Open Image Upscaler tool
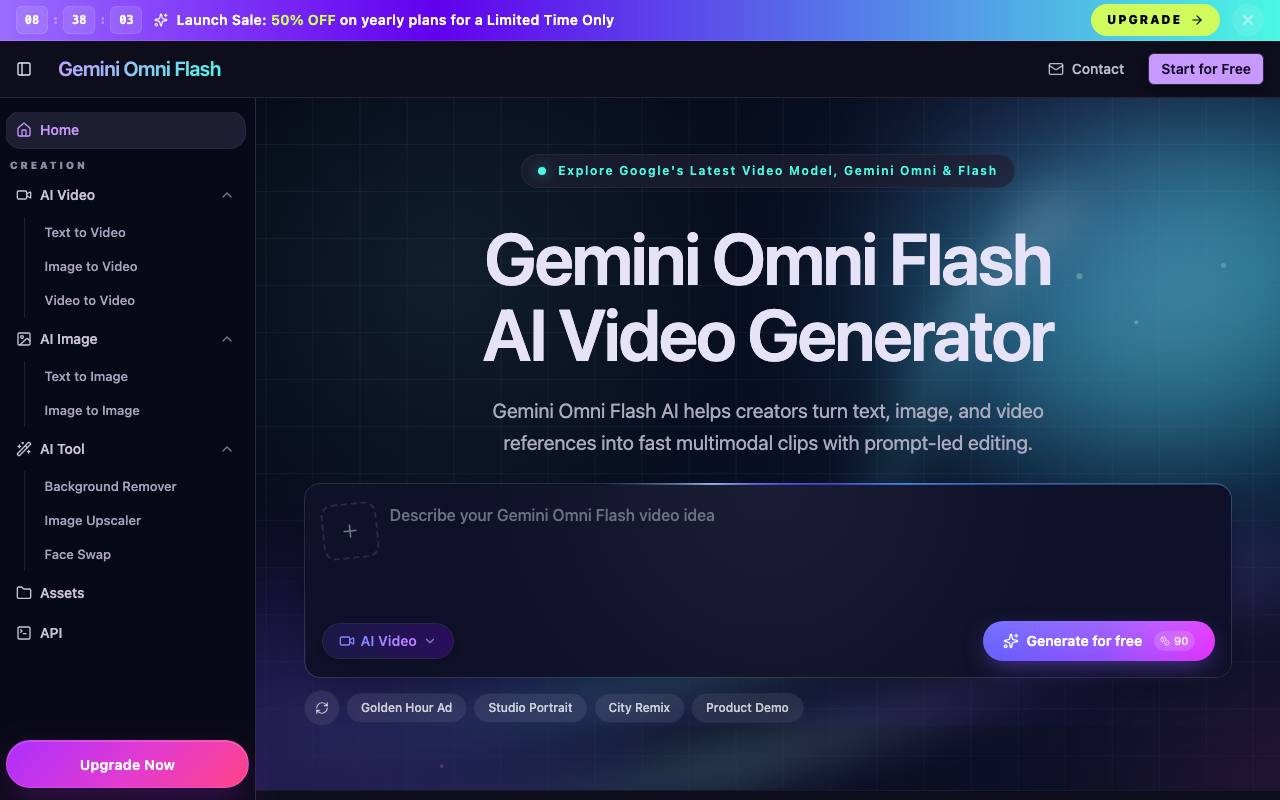1280x800 pixels. (x=93, y=520)
